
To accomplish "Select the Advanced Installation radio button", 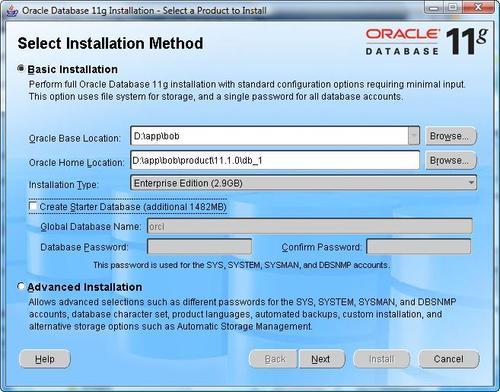I will 21,286.
